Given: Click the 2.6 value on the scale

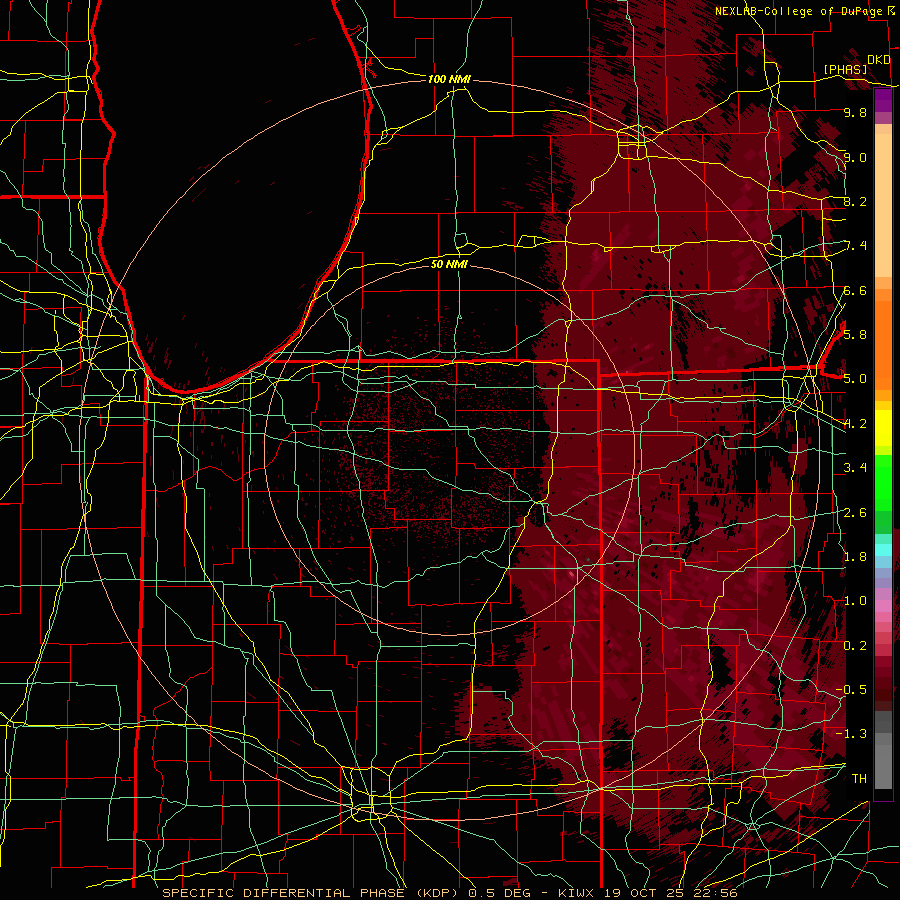Looking at the screenshot, I should click(855, 512).
